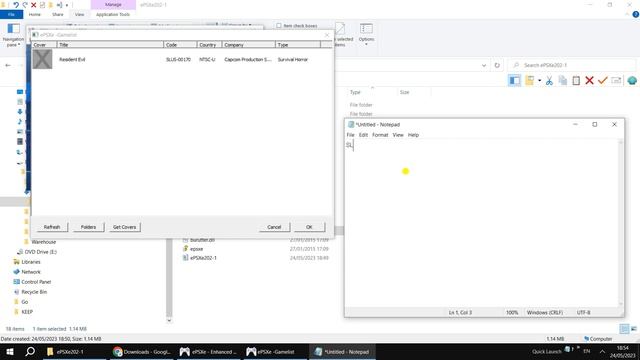The width and height of the screenshot is (640, 360).
Task: Switch to ePSXe202-1 folder taskbar item
Action: click(73, 351)
